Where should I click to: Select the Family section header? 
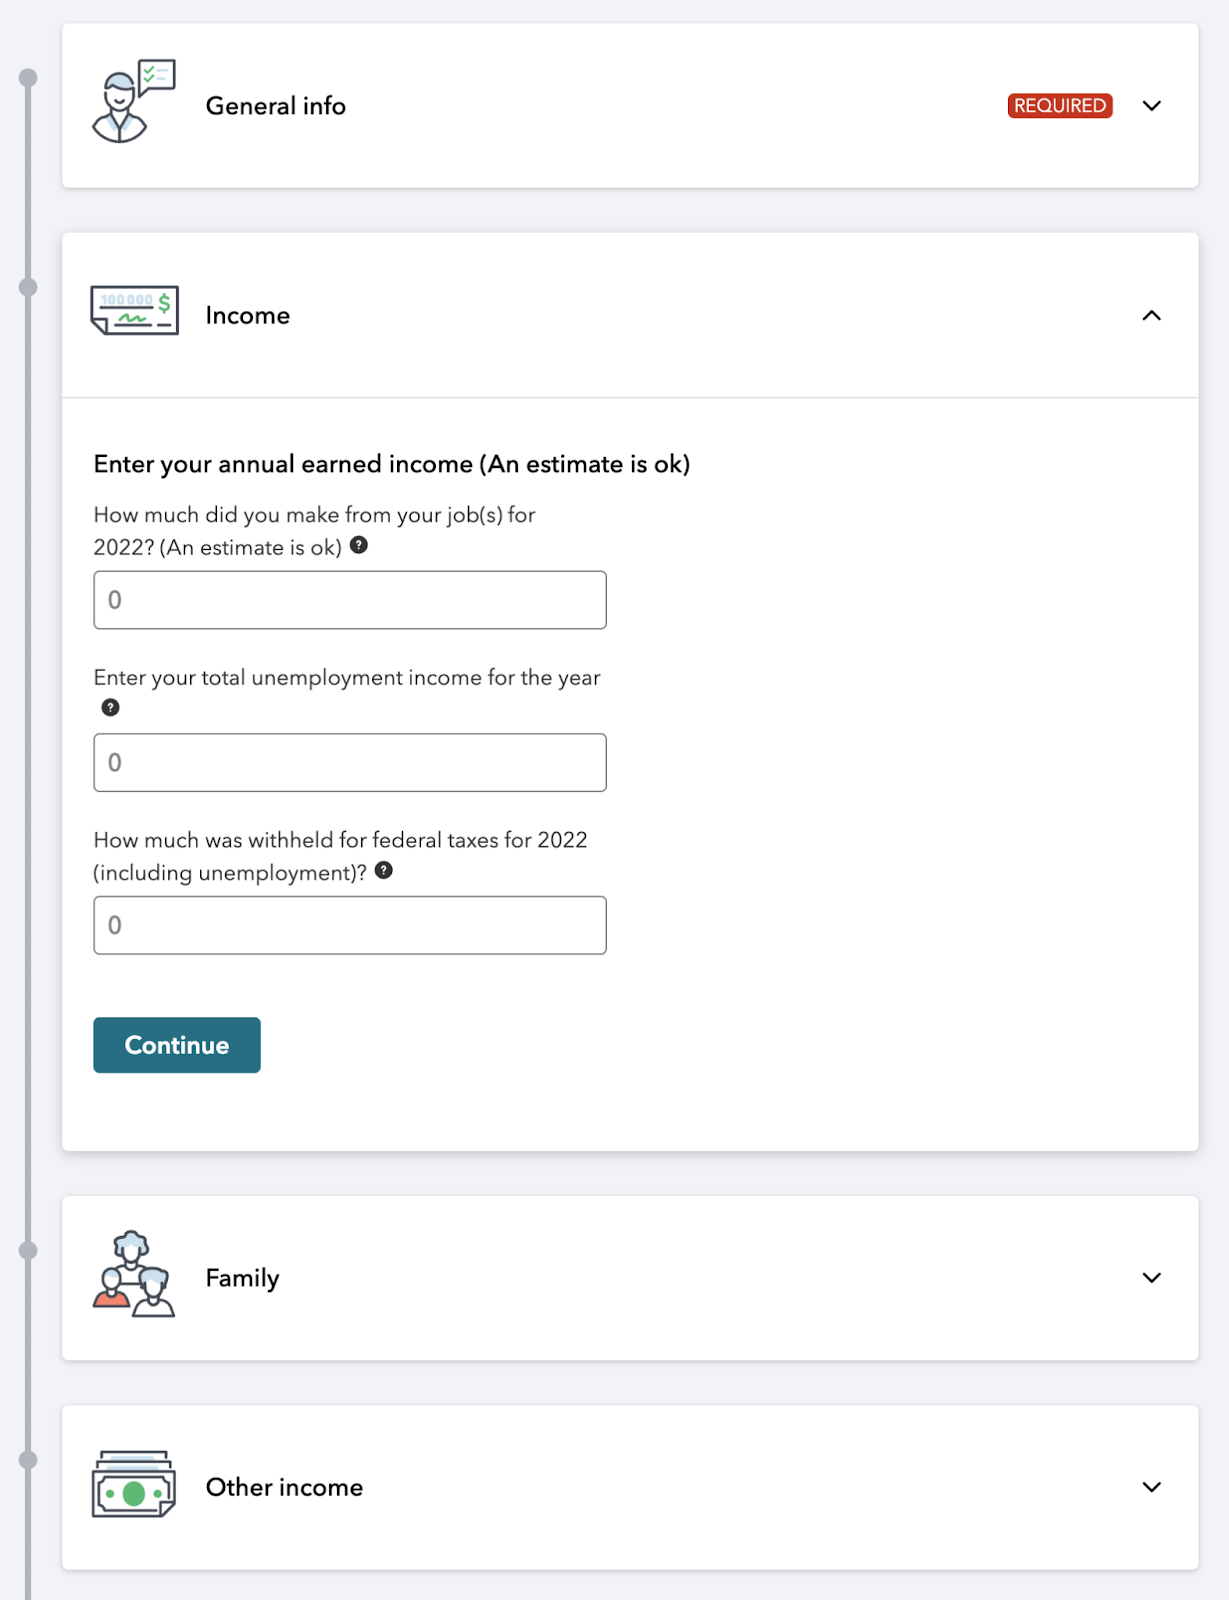click(241, 1277)
